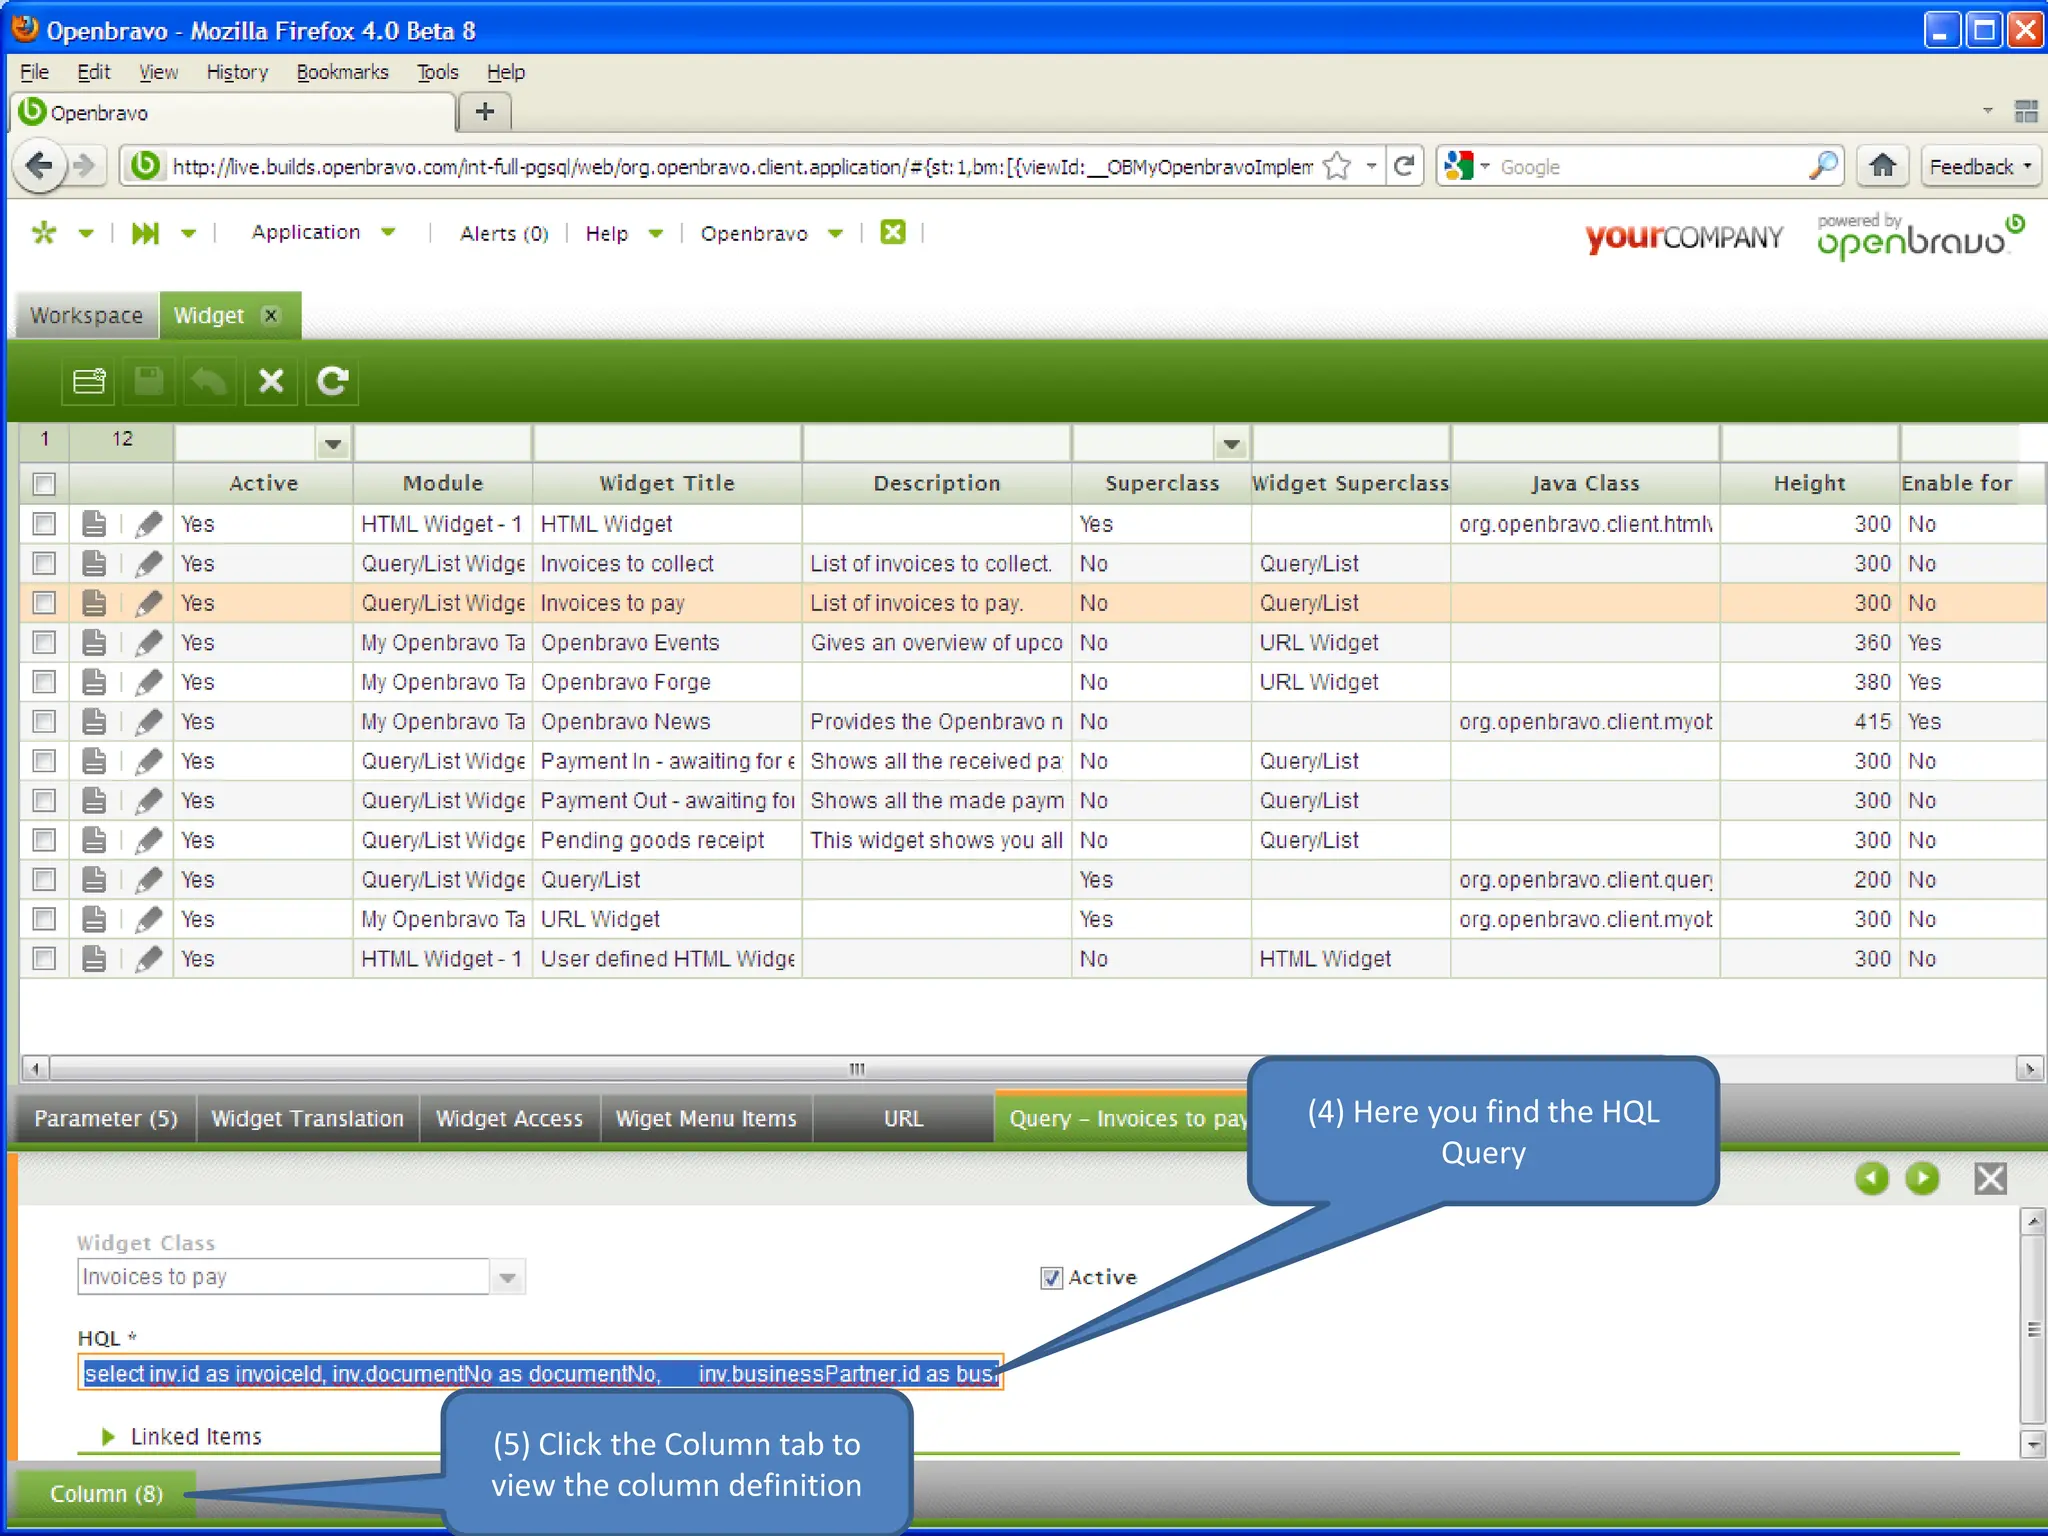
Task: Sort grid by Widget Title column header
Action: tap(667, 484)
